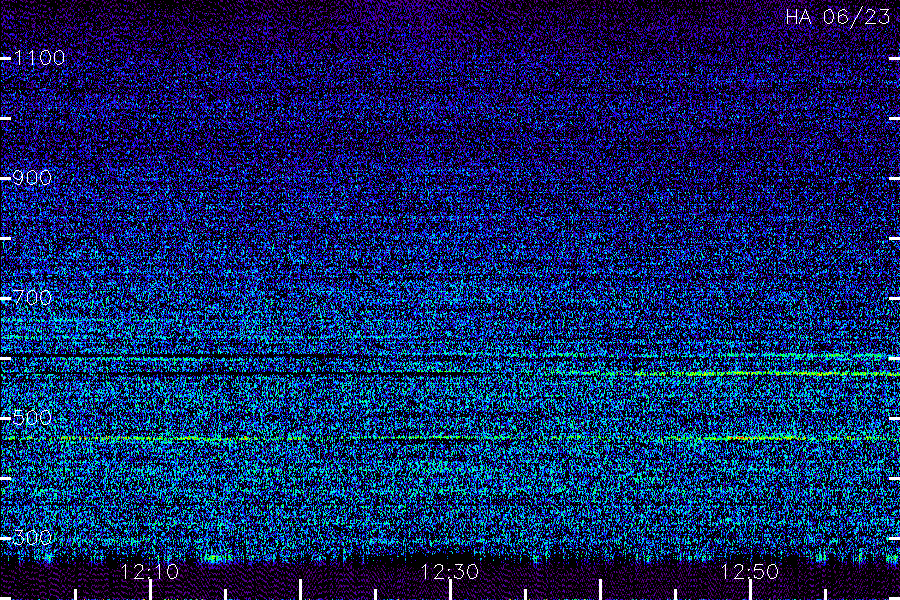Click the 900 frequency axis label
Screen dimensions: 900x600
32,178
